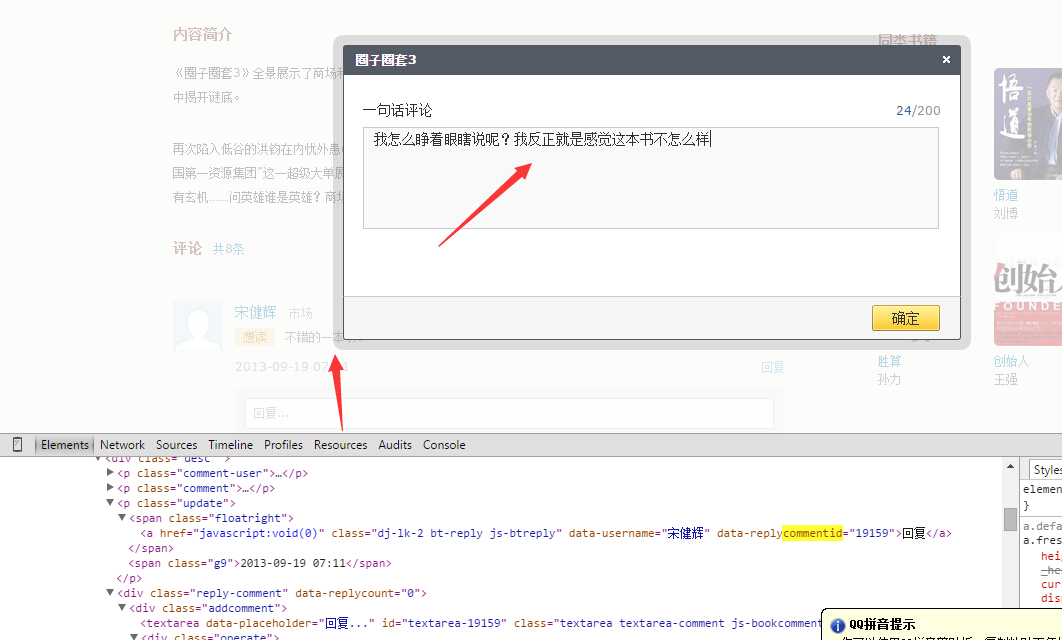Click the 想读 tag label
Viewport: 1062px width, 640px height.
(x=255, y=337)
